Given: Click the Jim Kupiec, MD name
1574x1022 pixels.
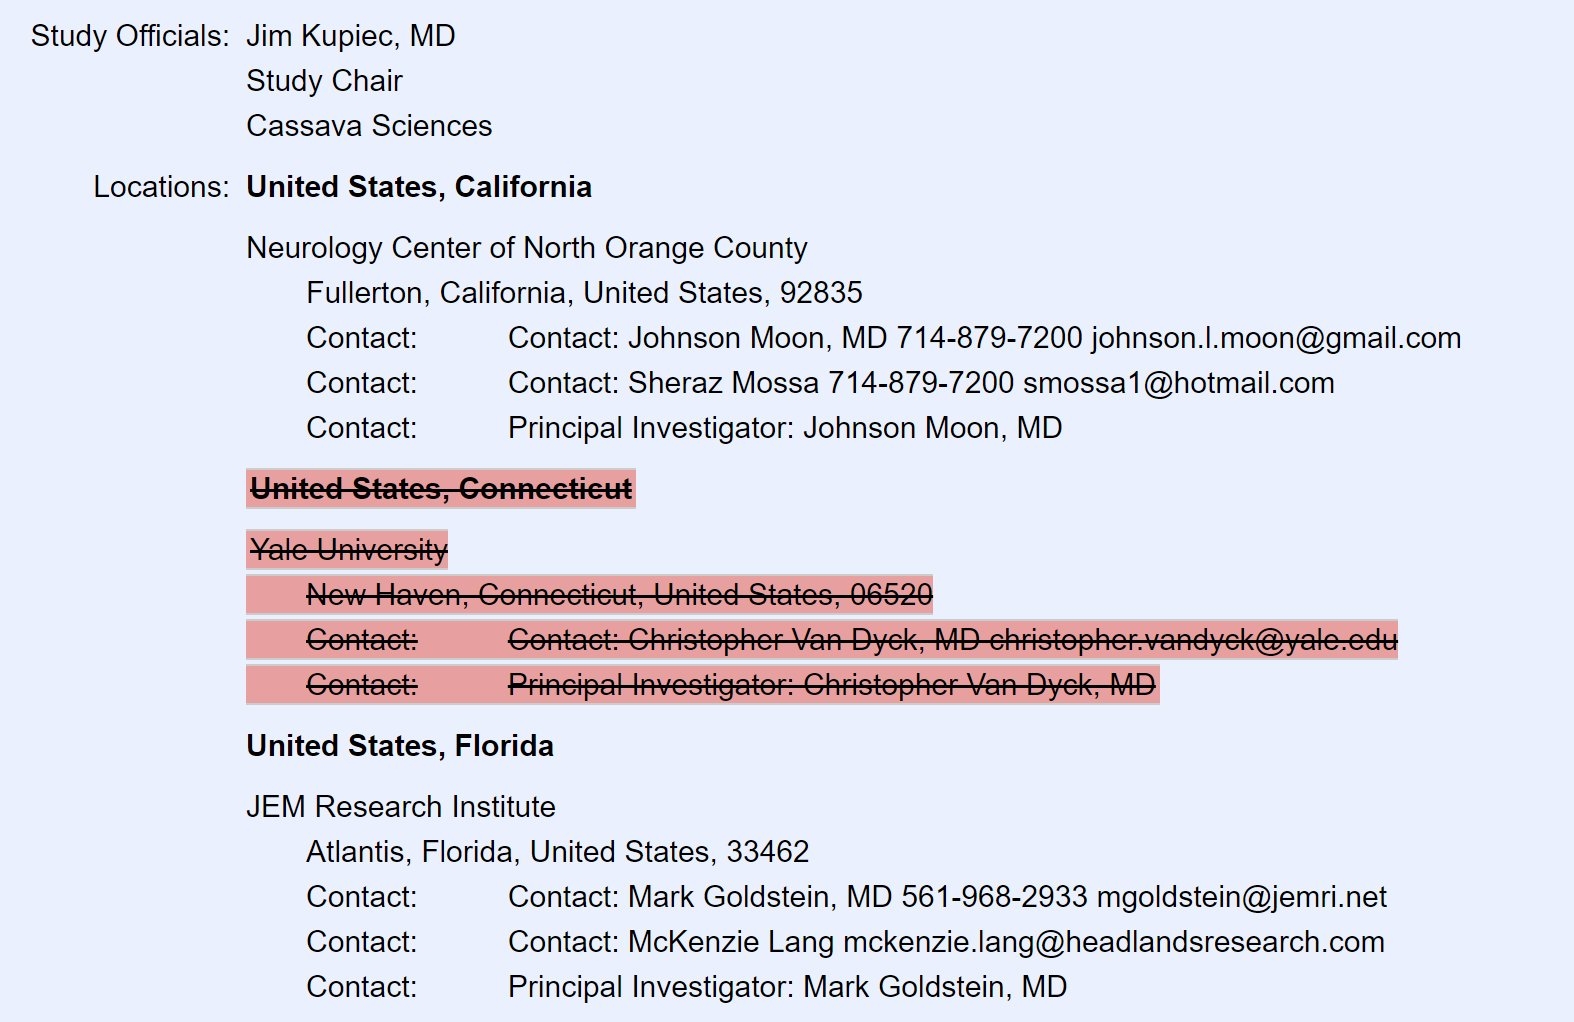Looking at the screenshot, I should tap(350, 36).
